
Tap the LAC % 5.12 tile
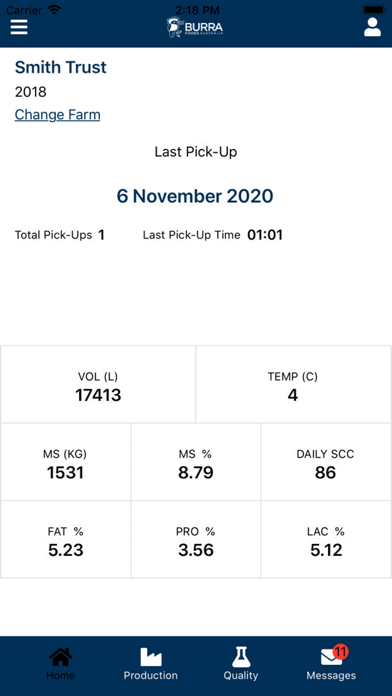click(326, 539)
